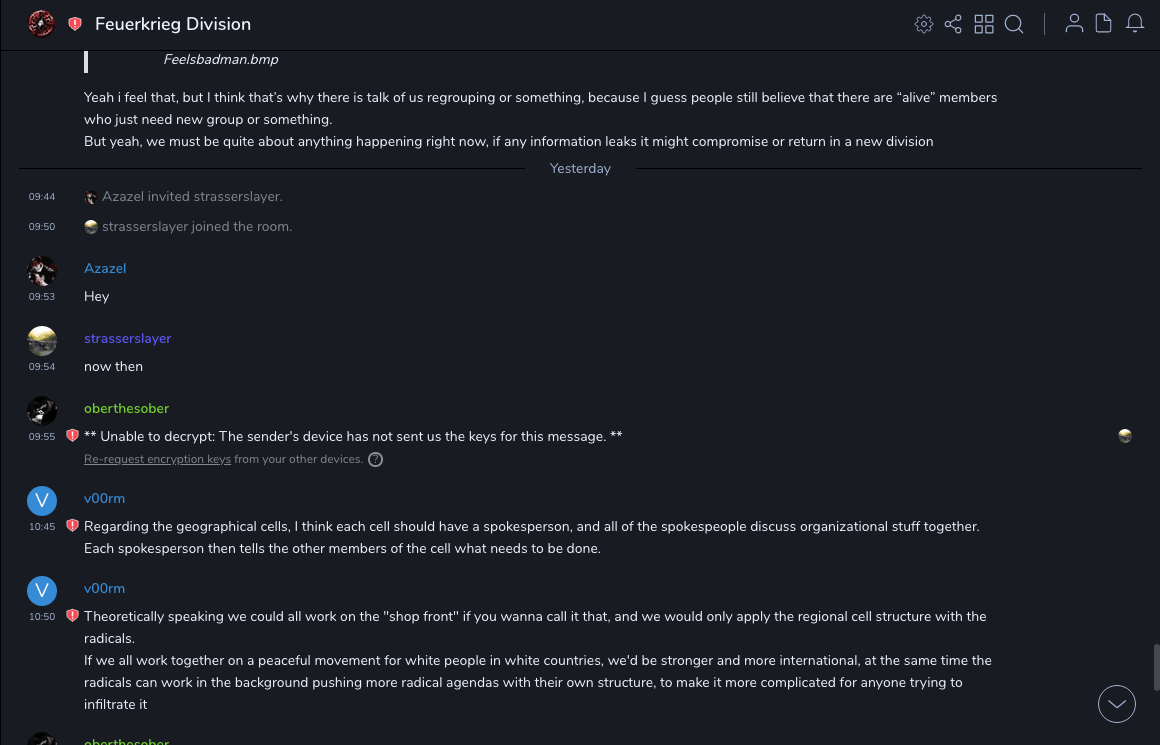
Task: Click the share room icon
Action: 953,24
